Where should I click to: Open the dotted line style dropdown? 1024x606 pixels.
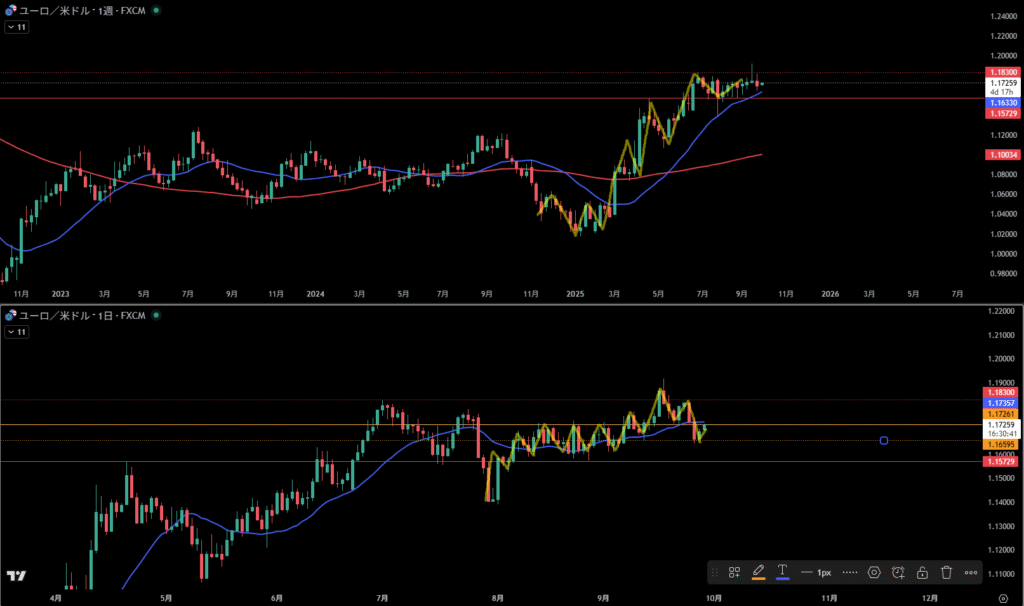[850, 572]
